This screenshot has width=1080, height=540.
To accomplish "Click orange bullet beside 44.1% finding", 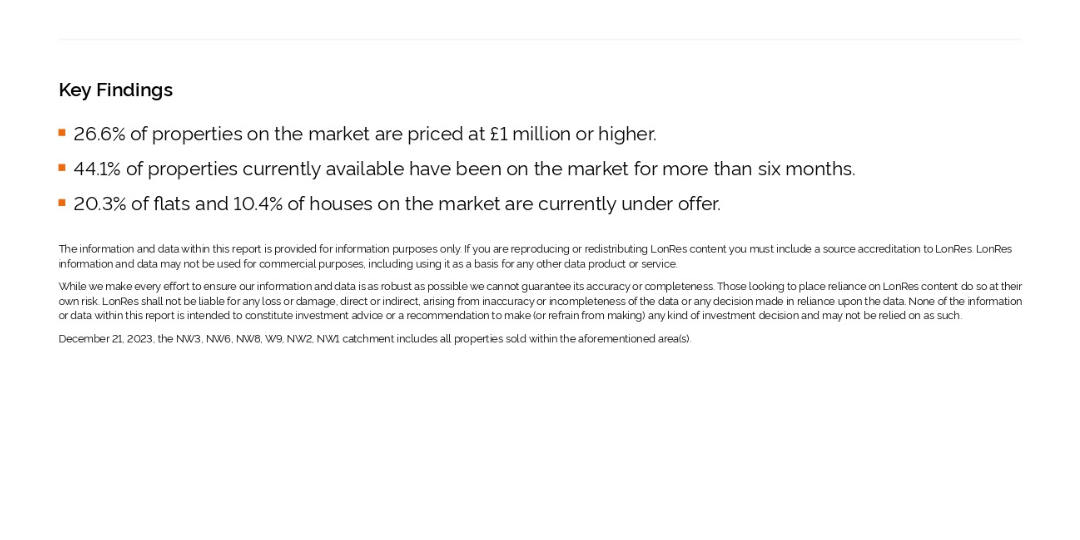I will (62, 167).
